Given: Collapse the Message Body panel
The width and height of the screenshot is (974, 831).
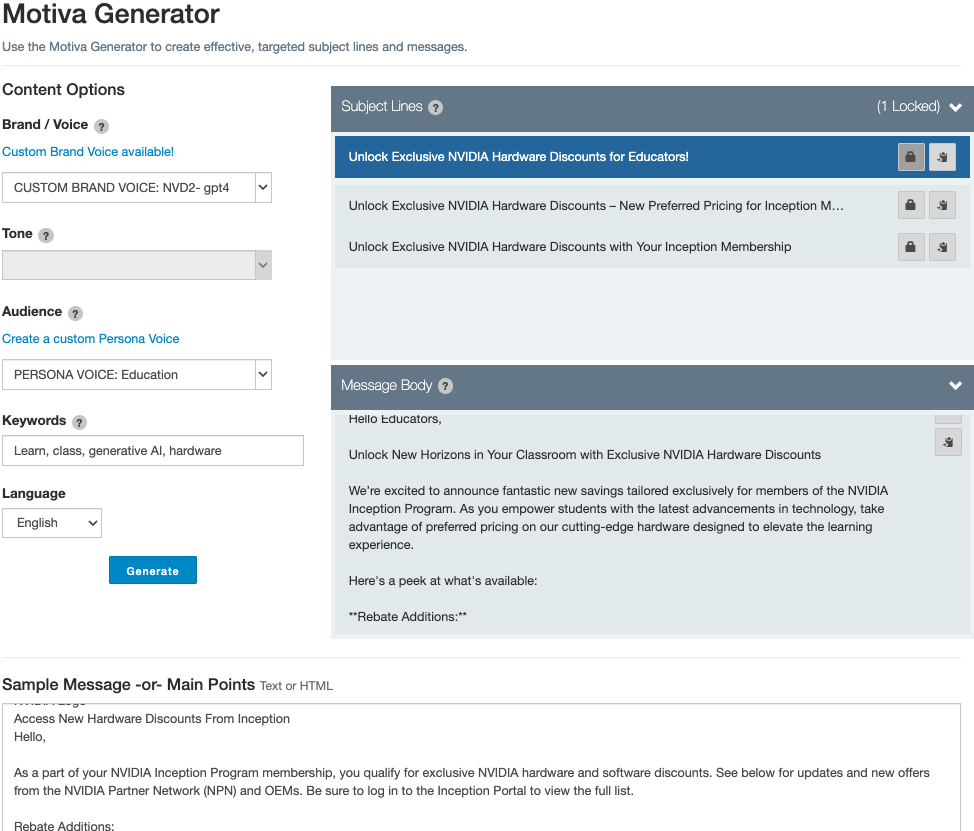Looking at the screenshot, I should point(955,385).
